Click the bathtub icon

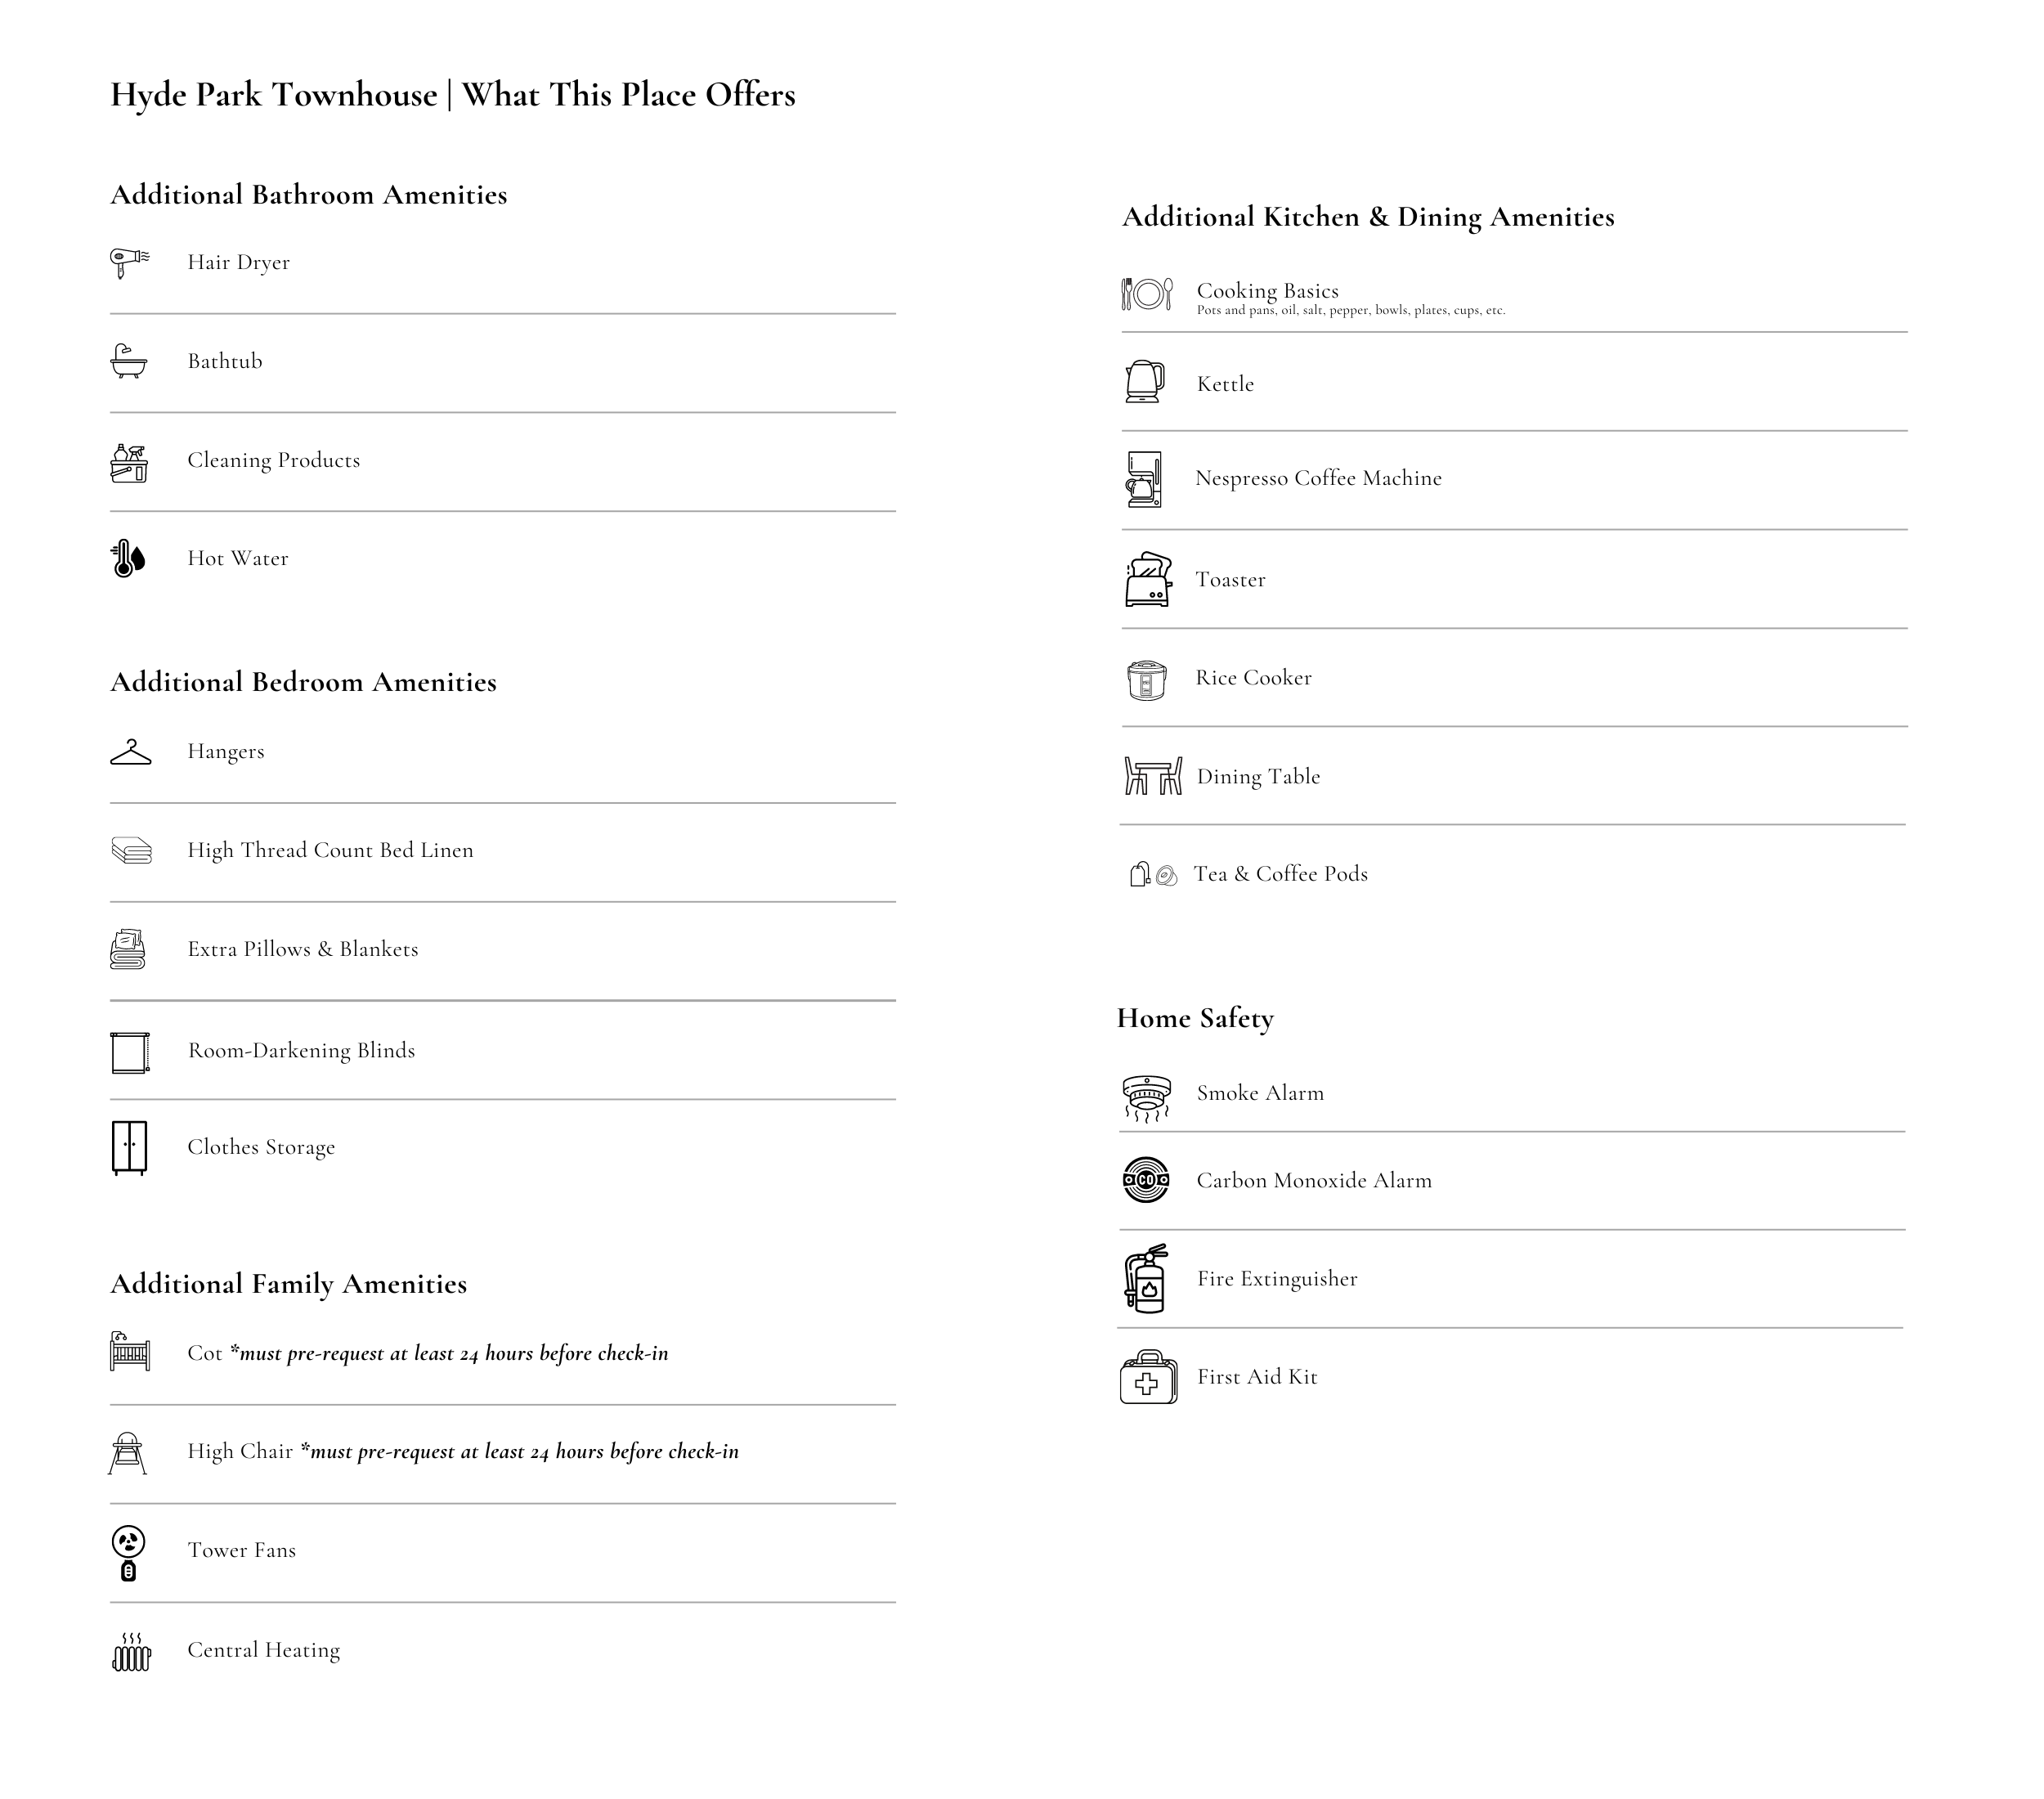(x=128, y=361)
